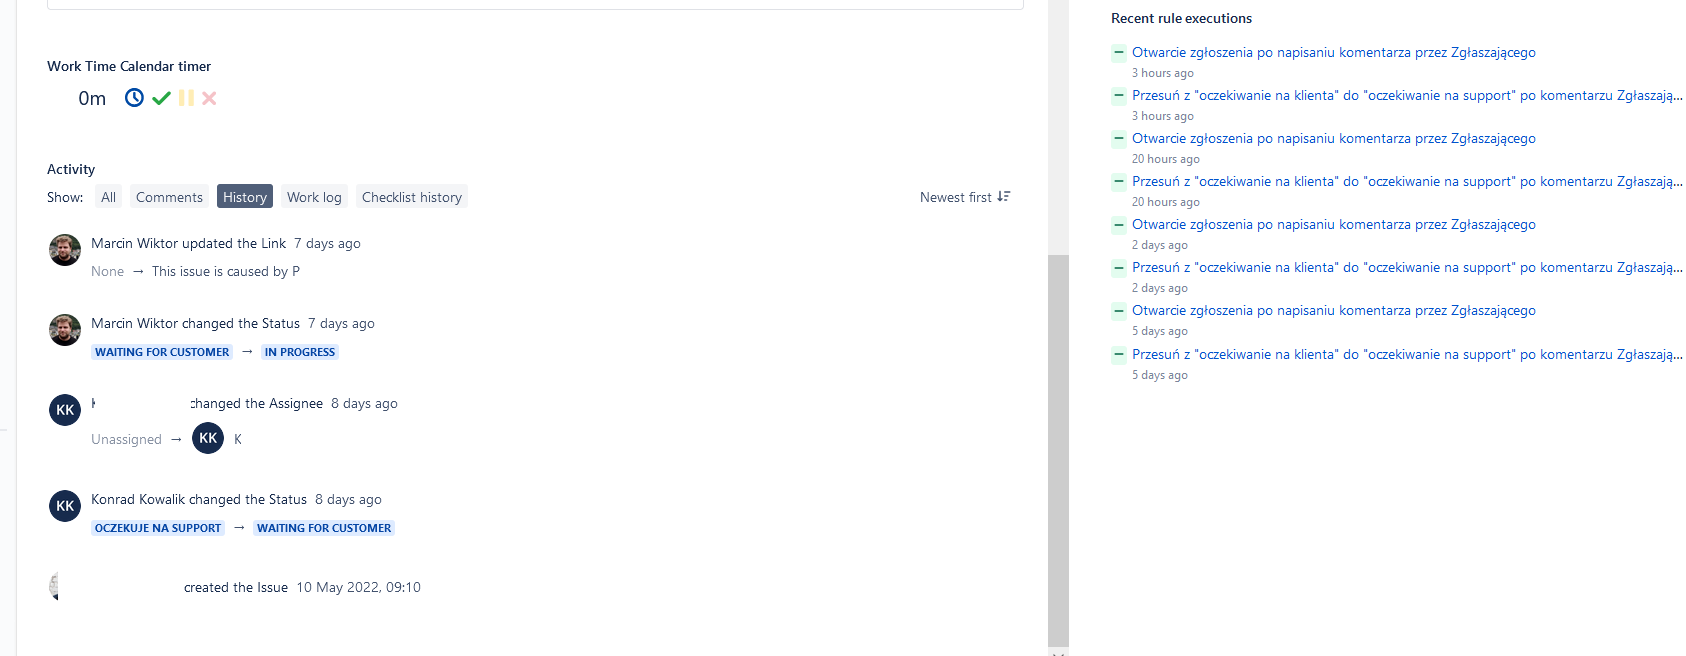This screenshot has width=1686, height=656.
Task: Click status icon of 'Przesuń' rule 20 hours ago
Action: (1119, 181)
